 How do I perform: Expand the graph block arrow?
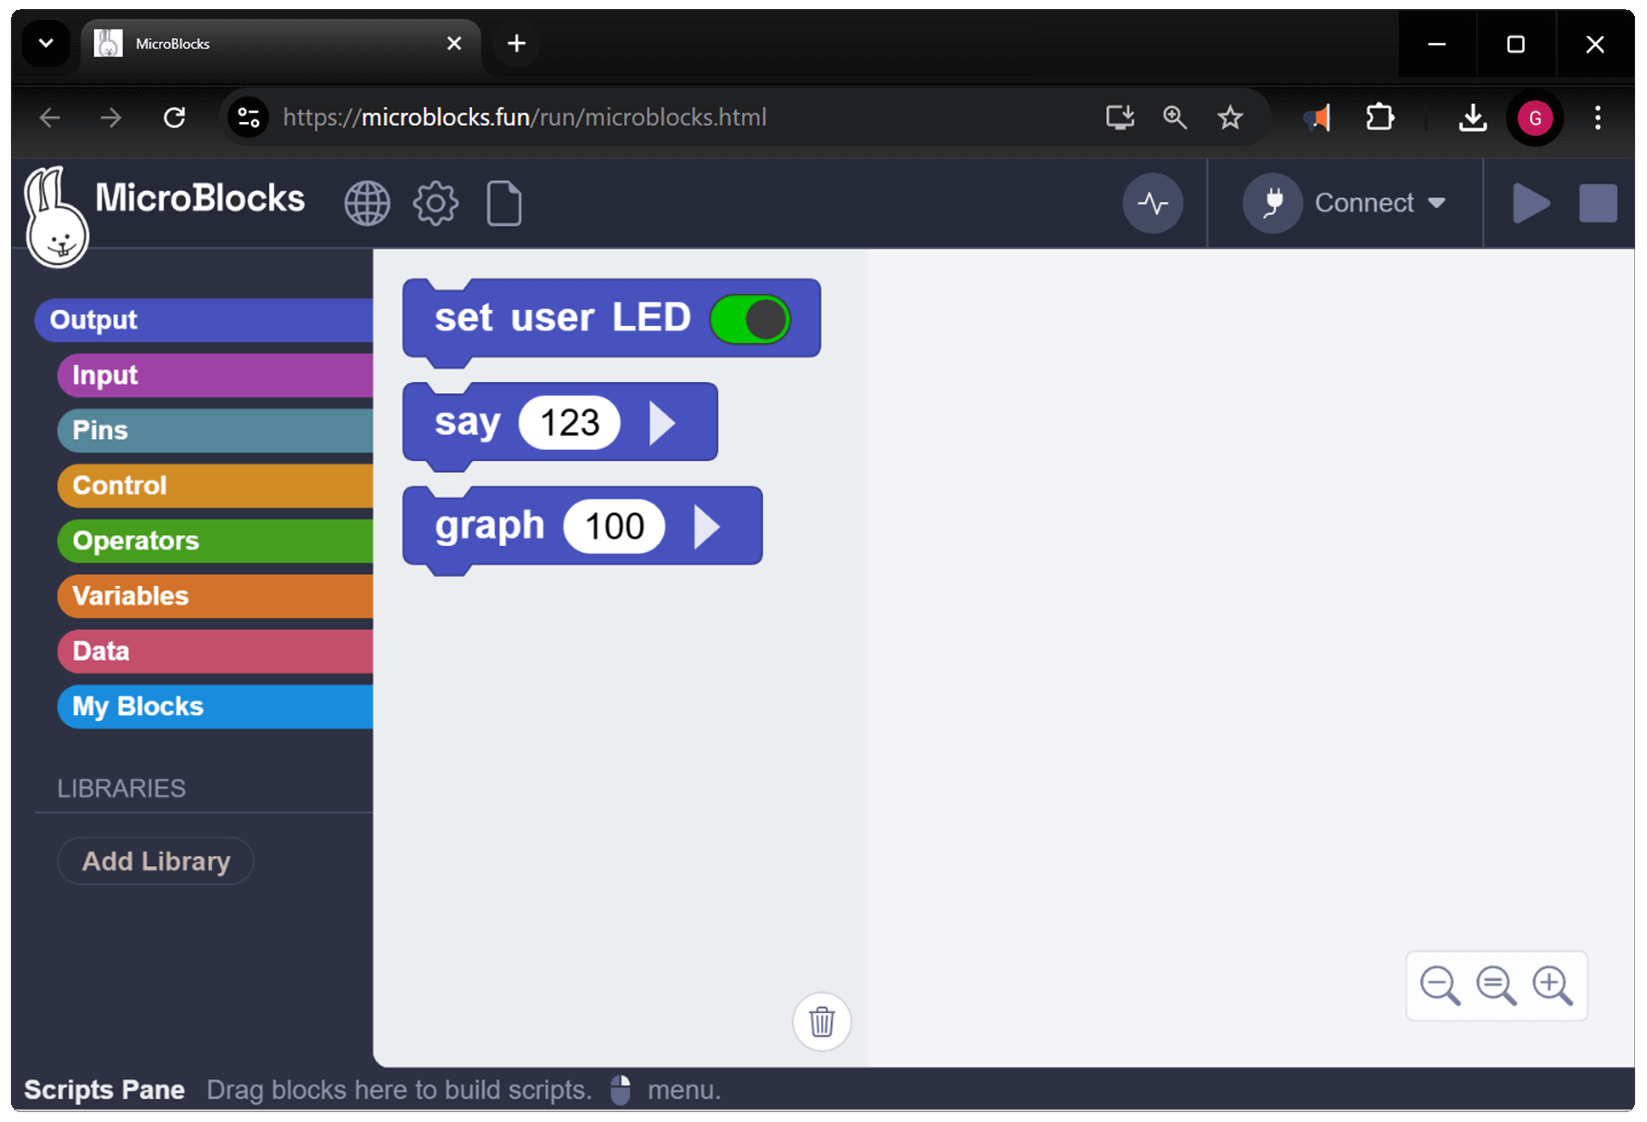tap(707, 526)
